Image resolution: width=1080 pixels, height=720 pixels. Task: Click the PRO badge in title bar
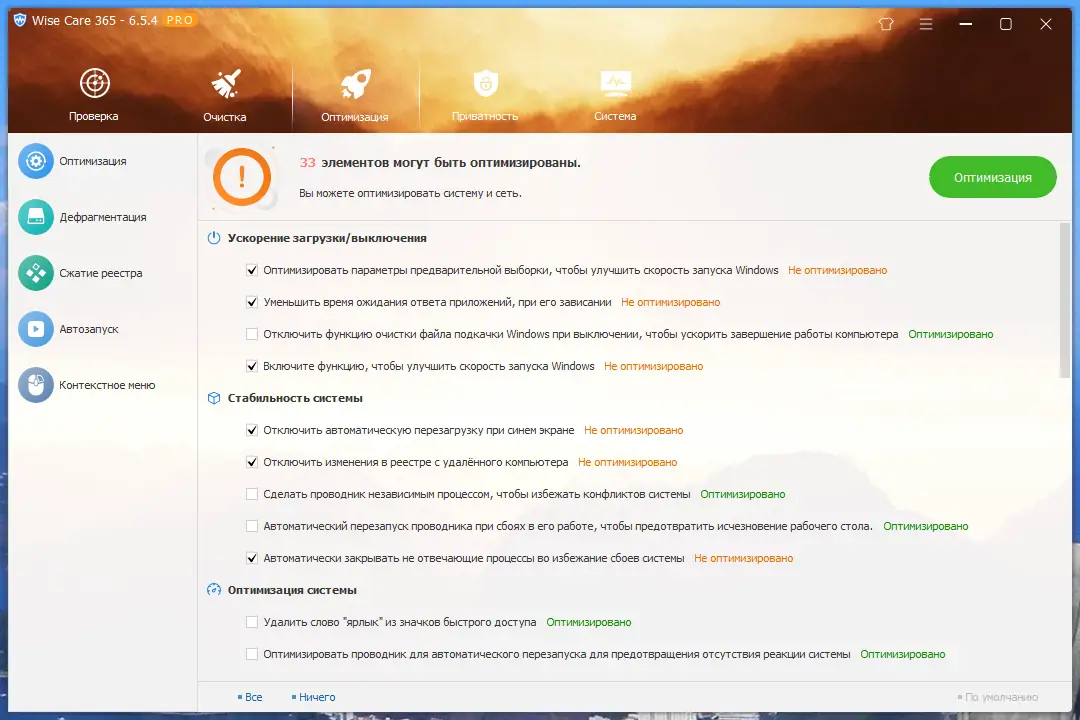180,20
